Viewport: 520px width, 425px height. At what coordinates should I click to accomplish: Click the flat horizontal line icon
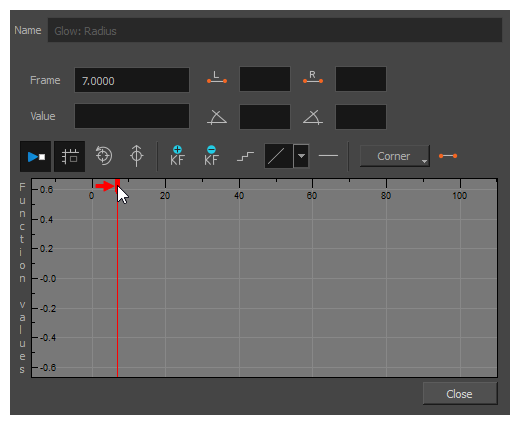(328, 156)
